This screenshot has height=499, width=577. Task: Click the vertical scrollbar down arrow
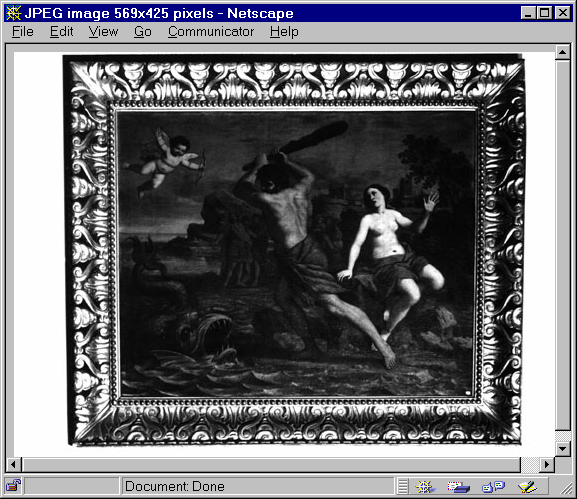click(x=562, y=448)
